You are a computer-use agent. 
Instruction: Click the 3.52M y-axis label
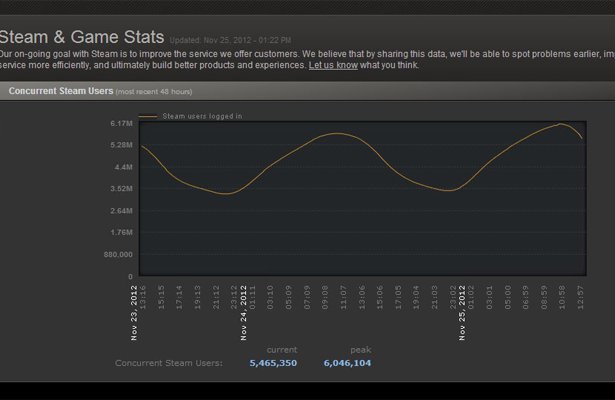(x=122, y=189)
